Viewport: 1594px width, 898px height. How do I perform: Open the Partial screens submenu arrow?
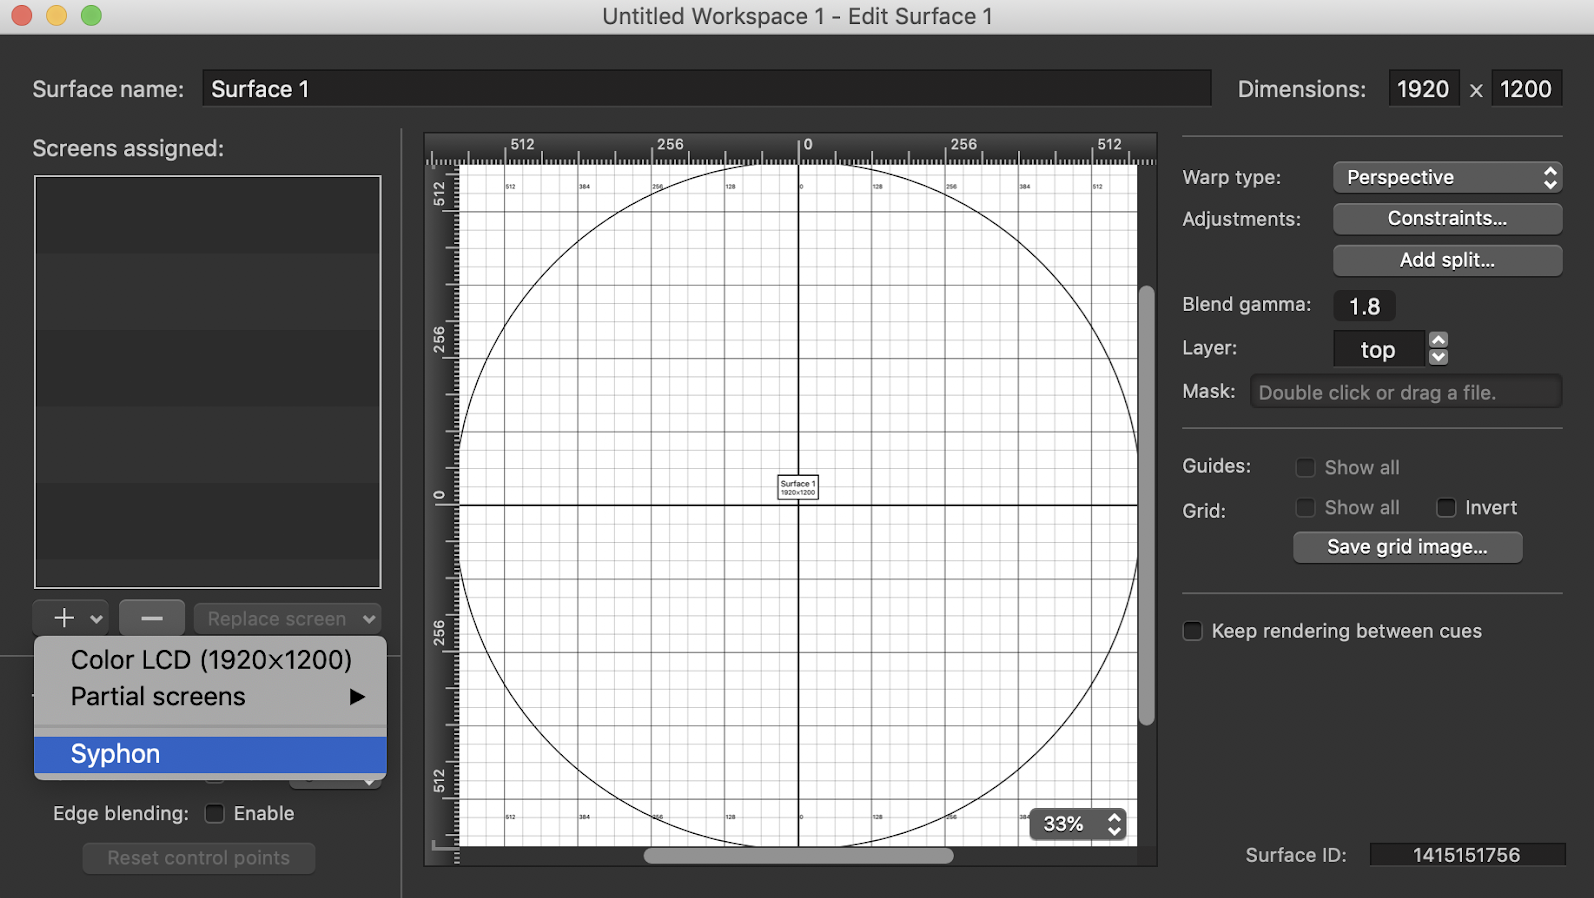[357, 697]
